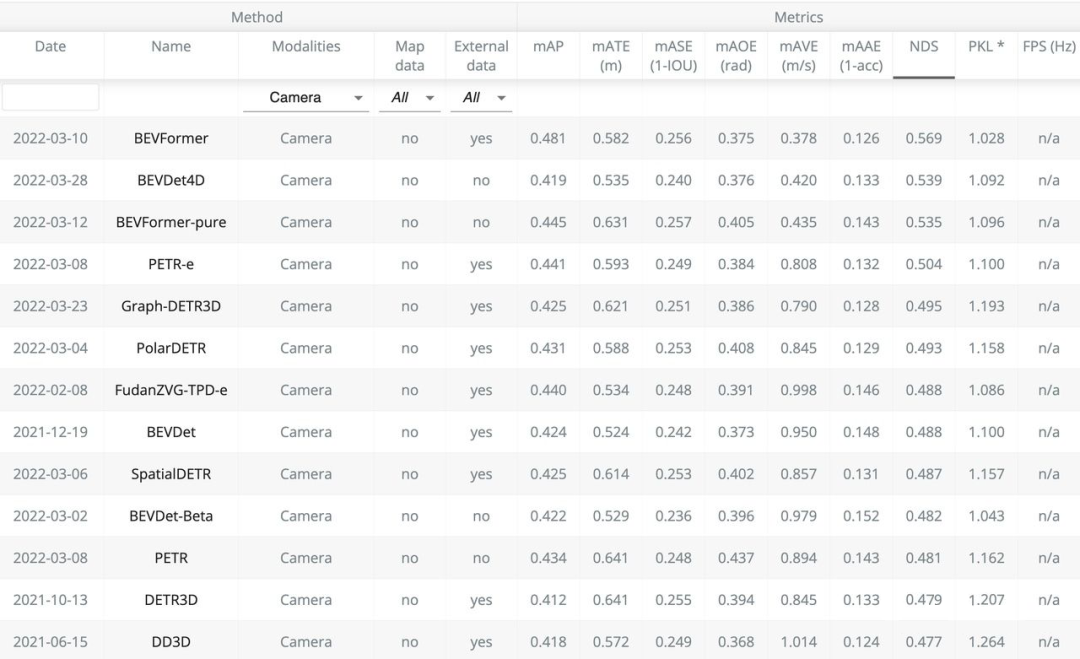
Task: Sort by mATE (m) column header
Action: (610, 56)
